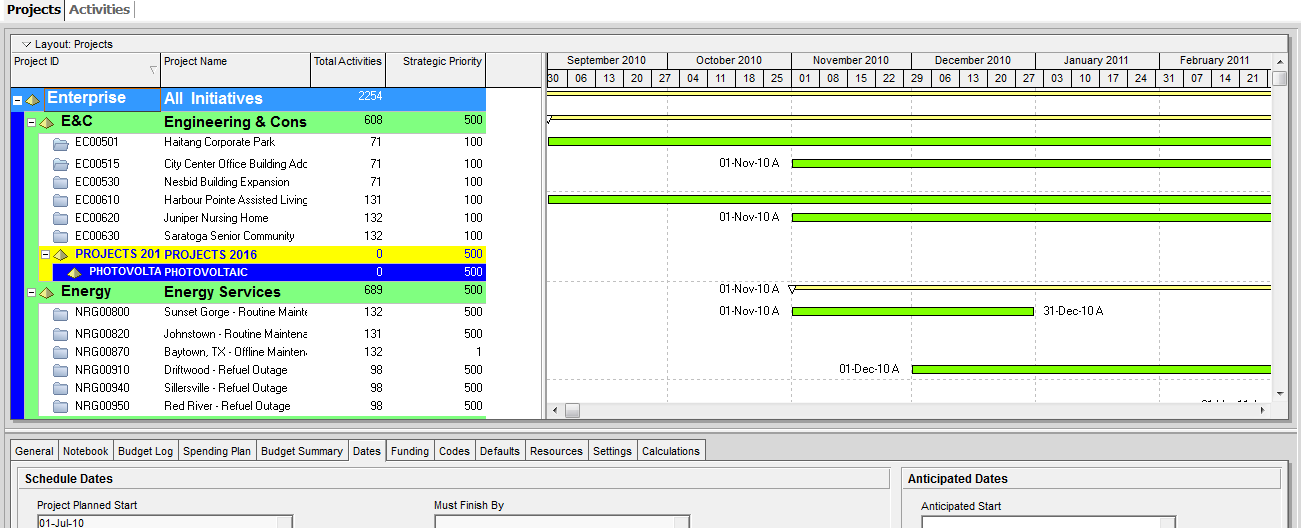Open the Settings tab
Viewport: 1301px width, 528px height.
[612, 451]
